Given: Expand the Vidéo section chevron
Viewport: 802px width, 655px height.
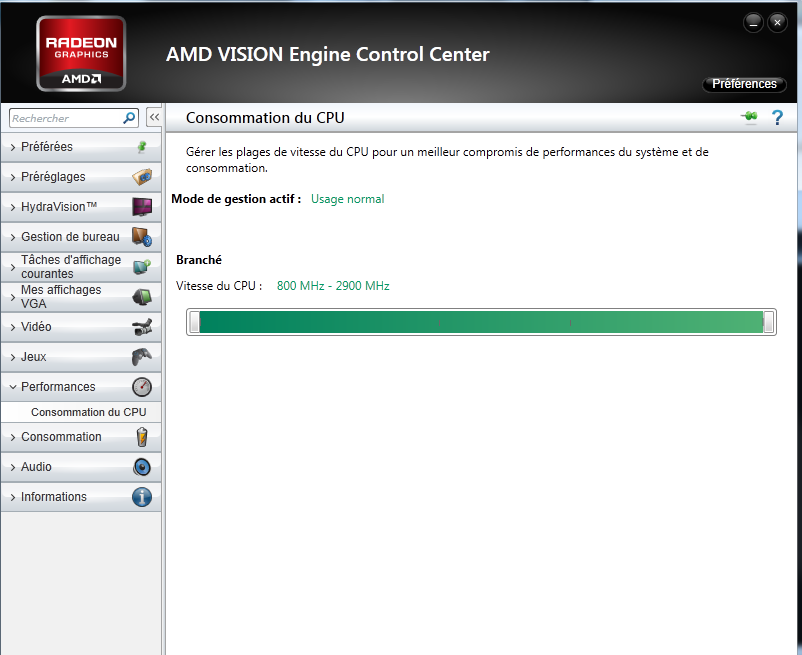Looking at the screenshot, I should (13, 327).
